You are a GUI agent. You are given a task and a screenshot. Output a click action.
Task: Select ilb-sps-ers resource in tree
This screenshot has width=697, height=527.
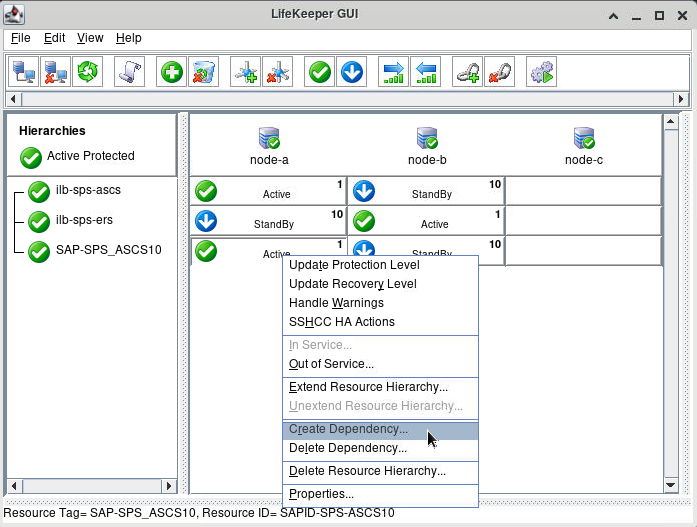click(84, 220)
